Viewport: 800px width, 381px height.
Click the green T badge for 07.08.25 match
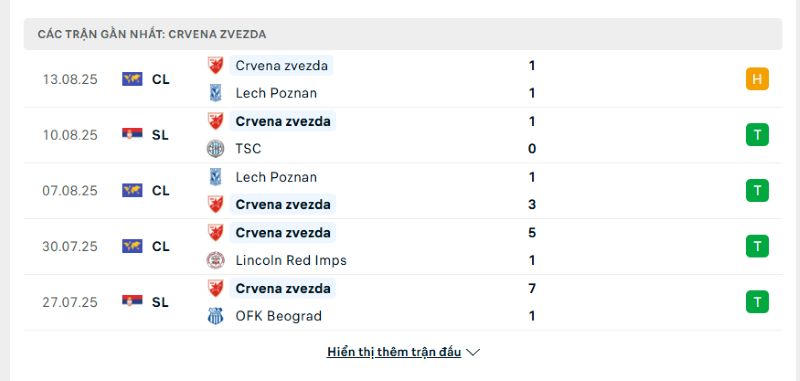pos(757,191)
